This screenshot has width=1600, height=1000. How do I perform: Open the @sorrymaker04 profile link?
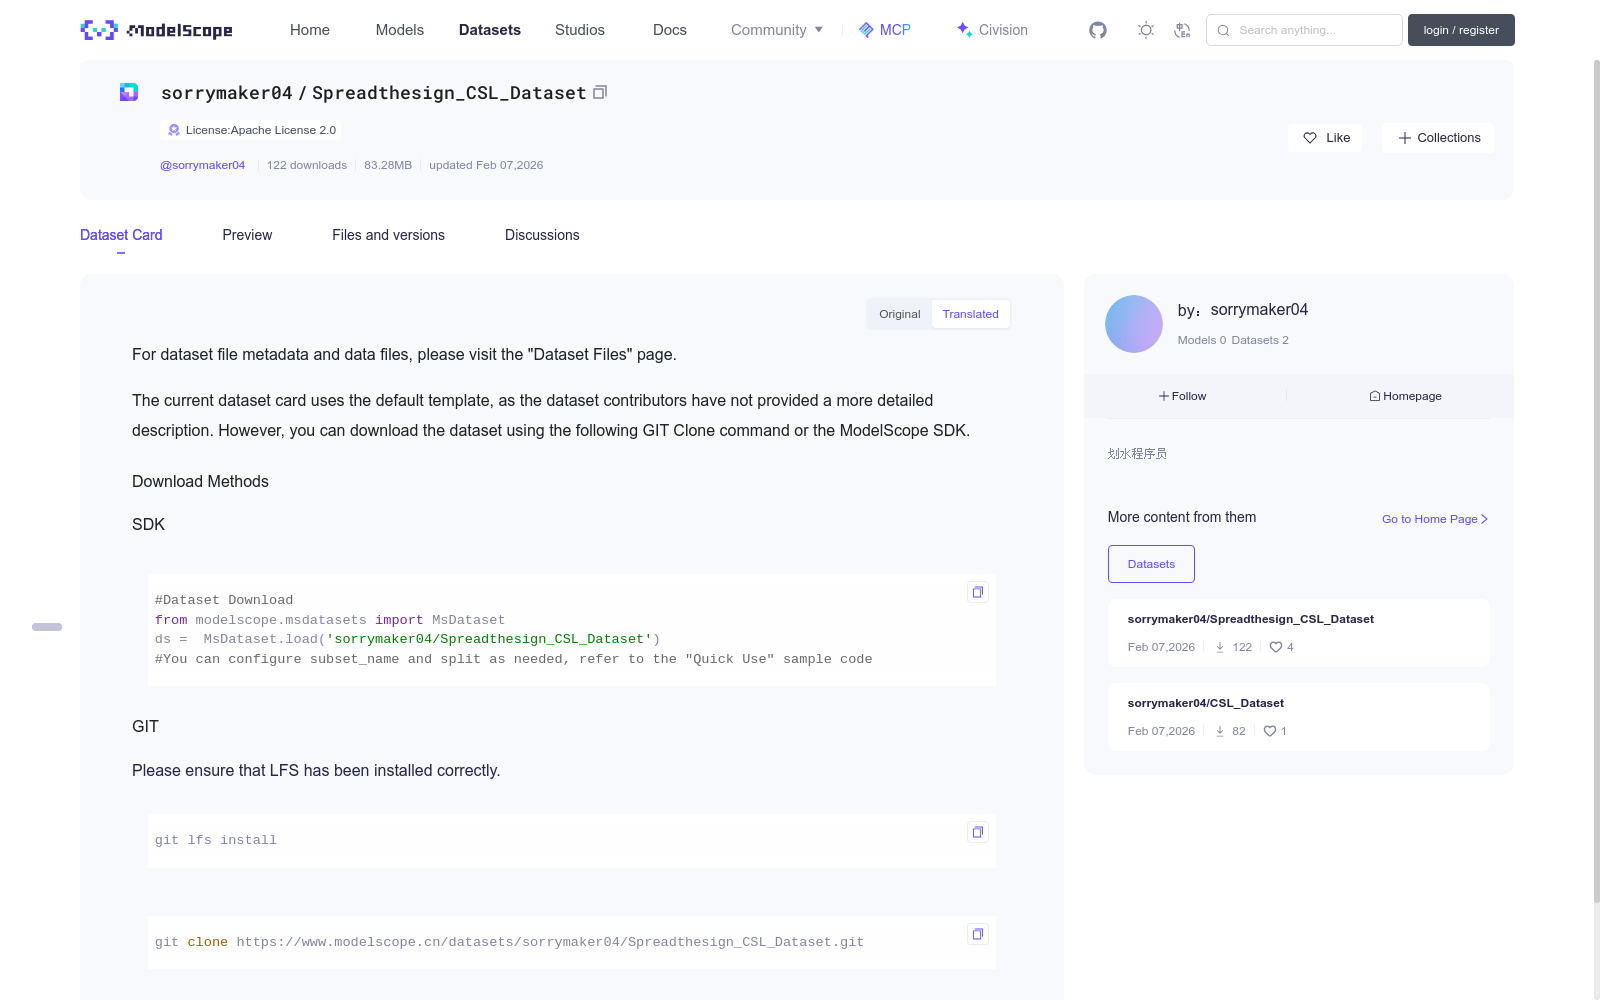[202, 165]
